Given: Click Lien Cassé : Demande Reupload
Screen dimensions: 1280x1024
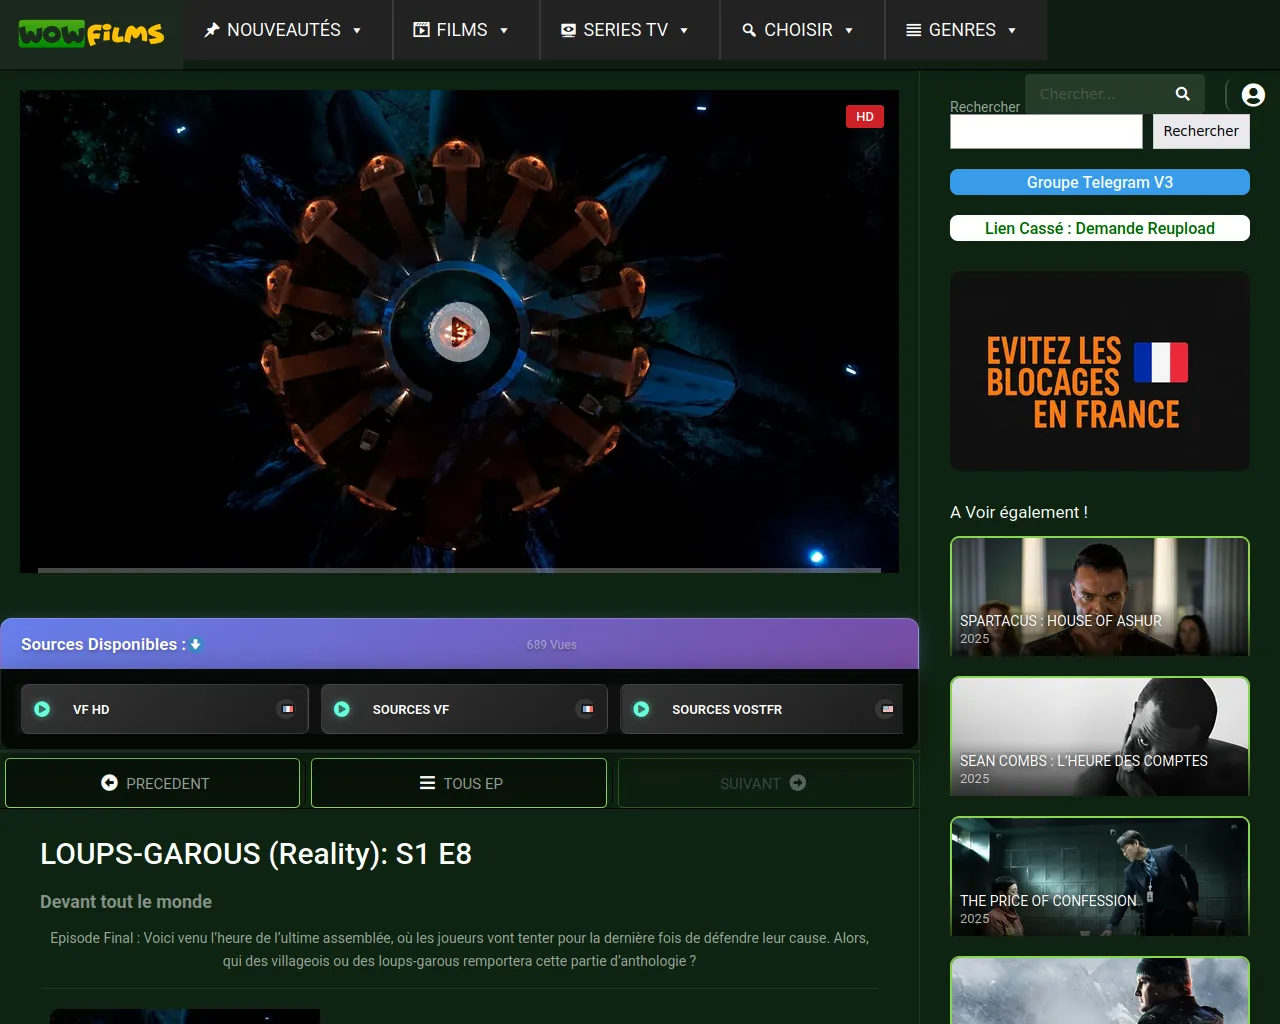Looking at the screenshot, I should click(1100, 228).
